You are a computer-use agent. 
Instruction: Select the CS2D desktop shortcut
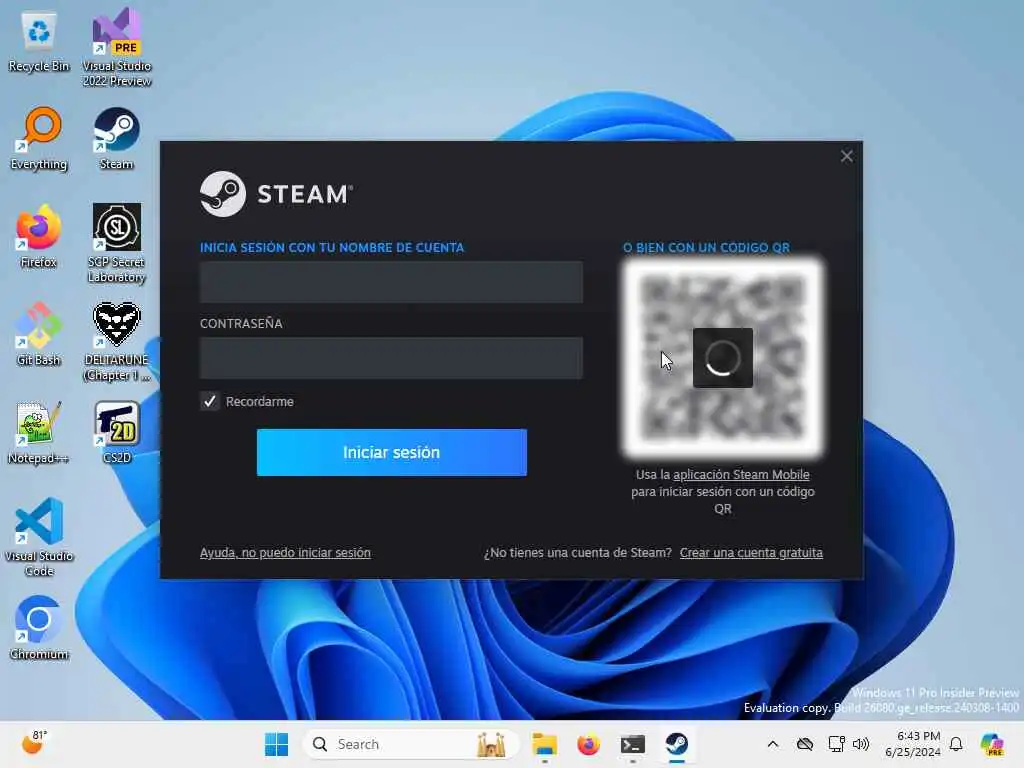pos(117,432)
